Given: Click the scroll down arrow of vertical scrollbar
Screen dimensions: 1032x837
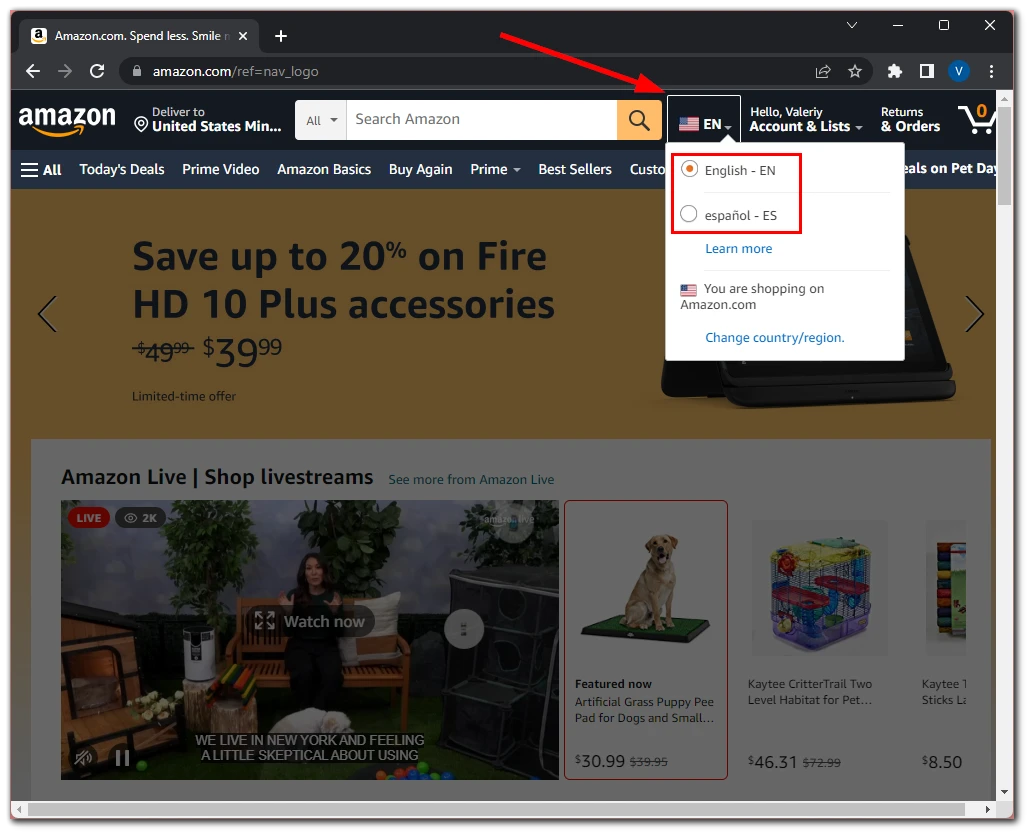Looking at the screenshot, I should [x=1004, y=792].
